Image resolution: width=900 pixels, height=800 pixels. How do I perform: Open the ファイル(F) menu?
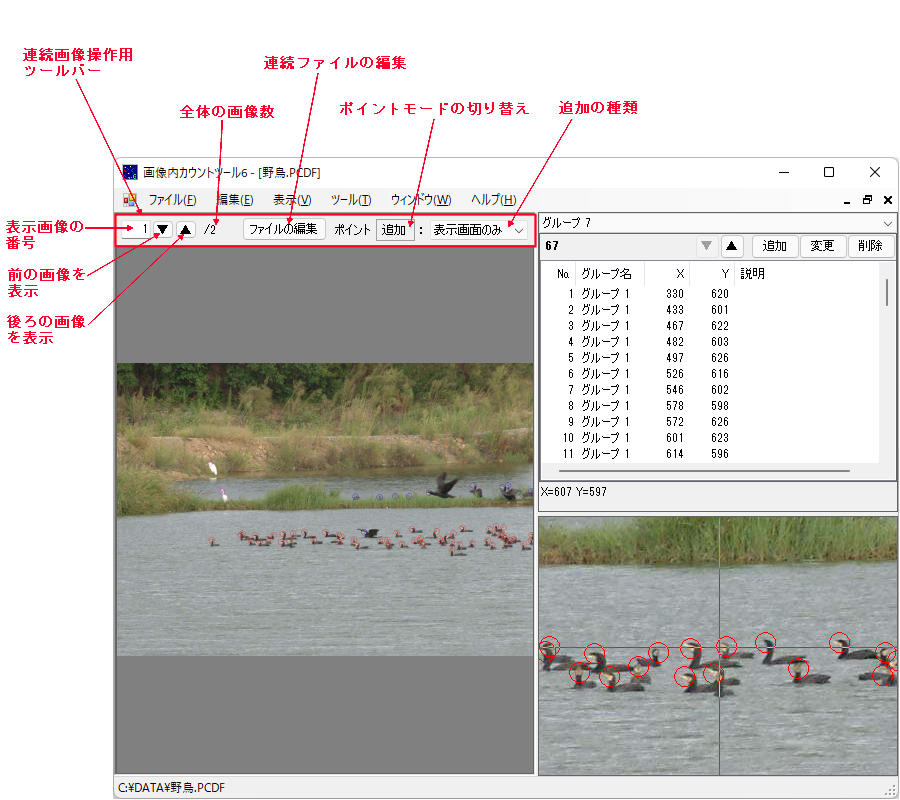coord(172,200)
